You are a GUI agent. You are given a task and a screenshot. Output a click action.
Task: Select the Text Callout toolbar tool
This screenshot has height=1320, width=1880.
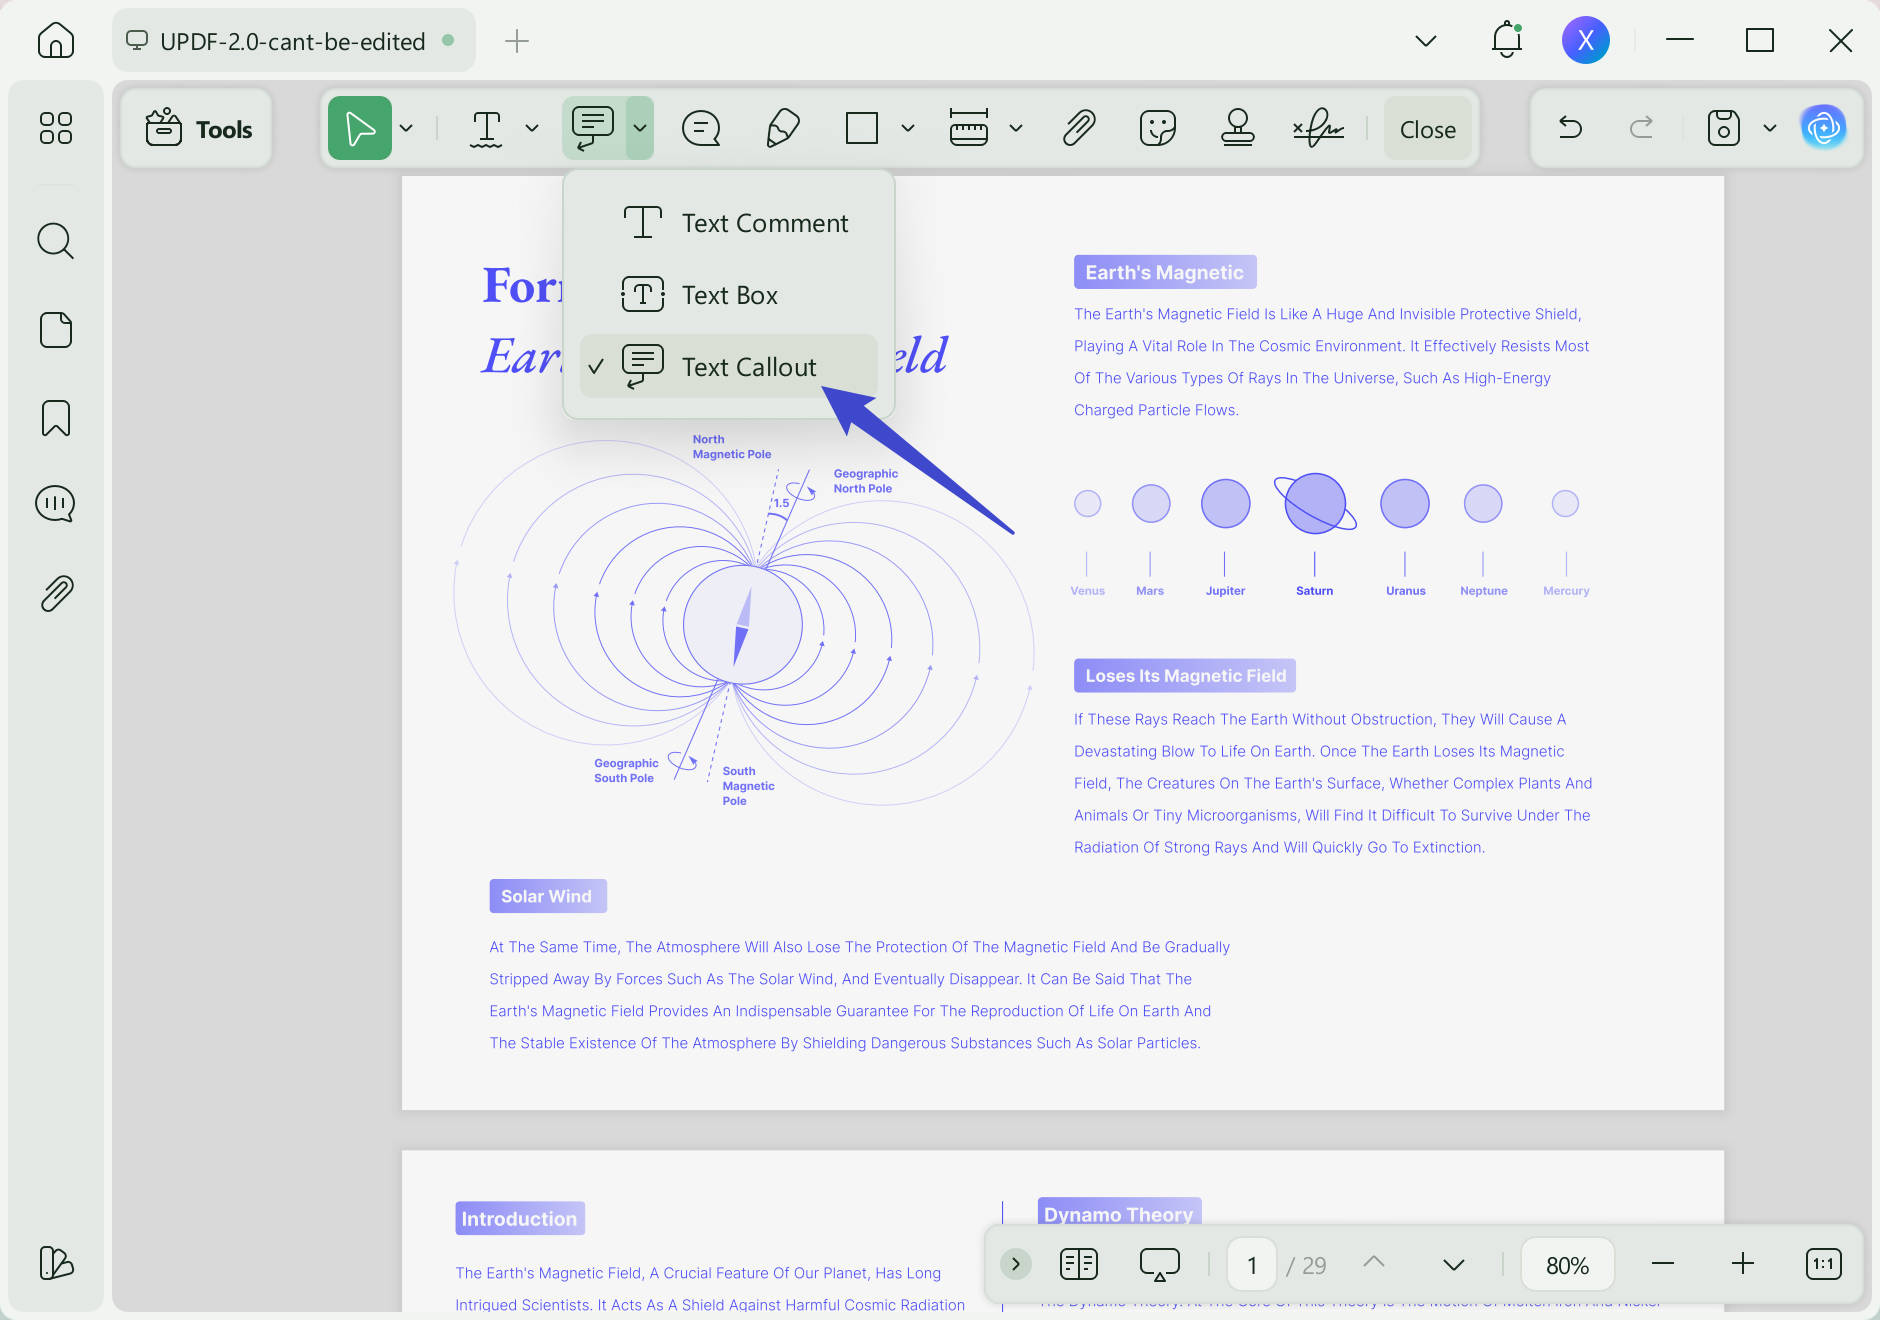pos(594,128)
